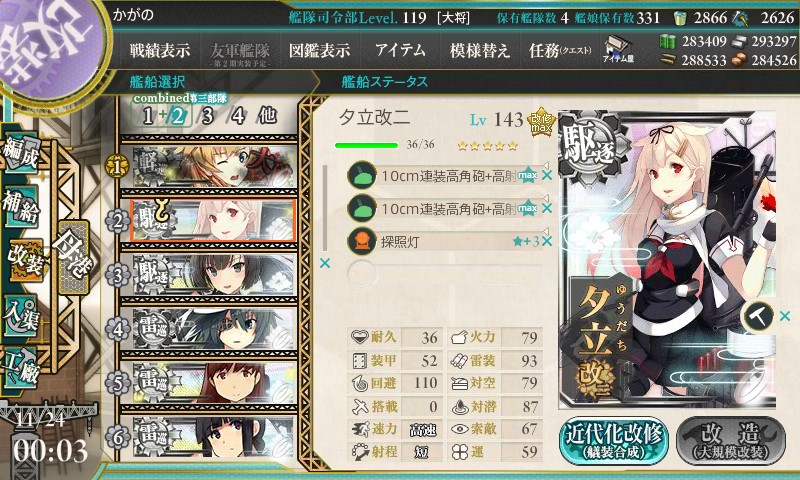This screenshot has width=800, height=480.
Task: Return to 母港 home port badge
Action: 73,258
